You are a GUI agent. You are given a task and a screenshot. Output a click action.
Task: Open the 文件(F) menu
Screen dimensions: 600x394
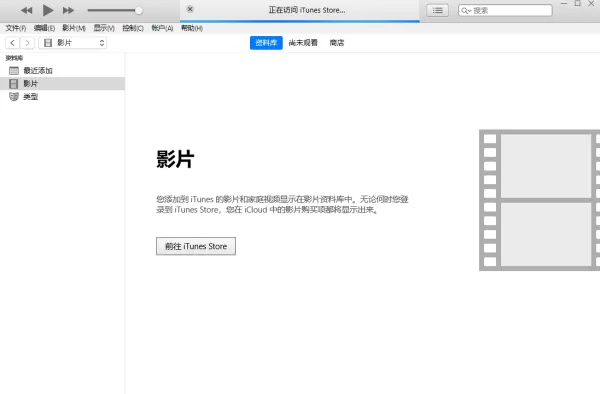pyautogui.click(x=16, y=28)
